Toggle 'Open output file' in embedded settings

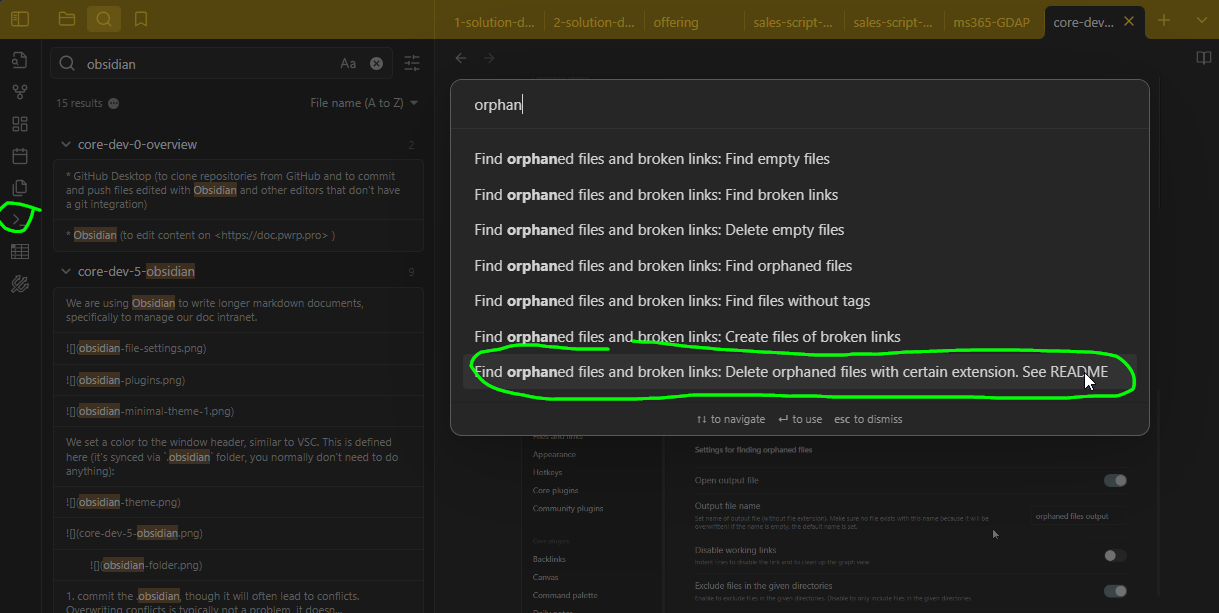(1115, 480)
